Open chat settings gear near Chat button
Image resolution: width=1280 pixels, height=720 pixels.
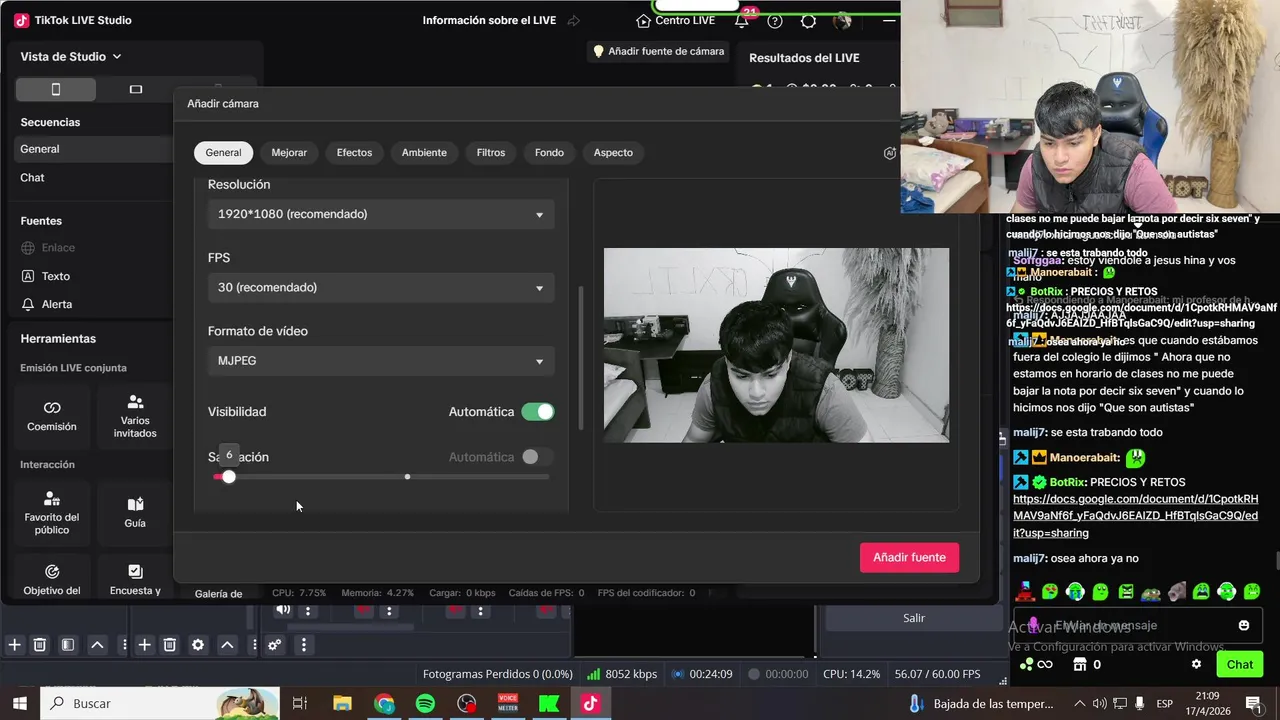(1196, 664)
